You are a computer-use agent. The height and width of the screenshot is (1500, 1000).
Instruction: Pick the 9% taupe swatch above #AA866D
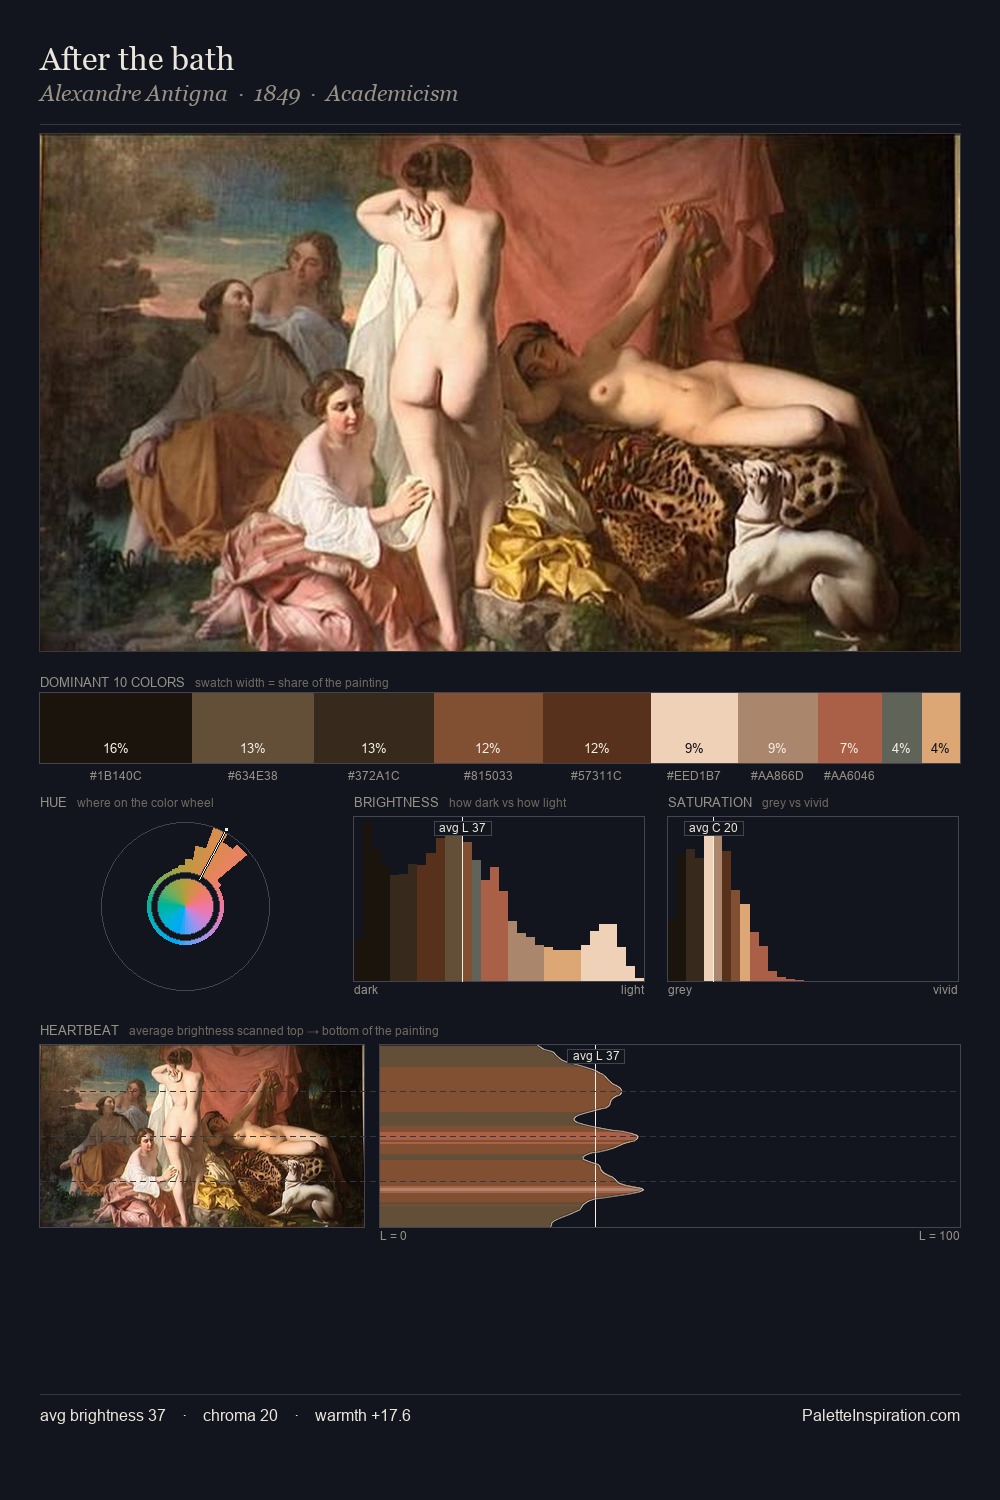[x=778, y=728]
